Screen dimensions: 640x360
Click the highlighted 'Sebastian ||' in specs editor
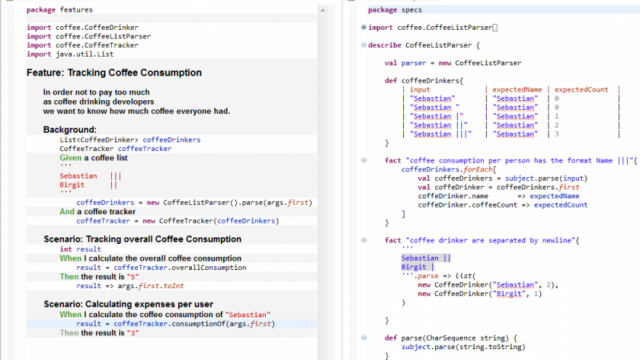click(426, 258)
